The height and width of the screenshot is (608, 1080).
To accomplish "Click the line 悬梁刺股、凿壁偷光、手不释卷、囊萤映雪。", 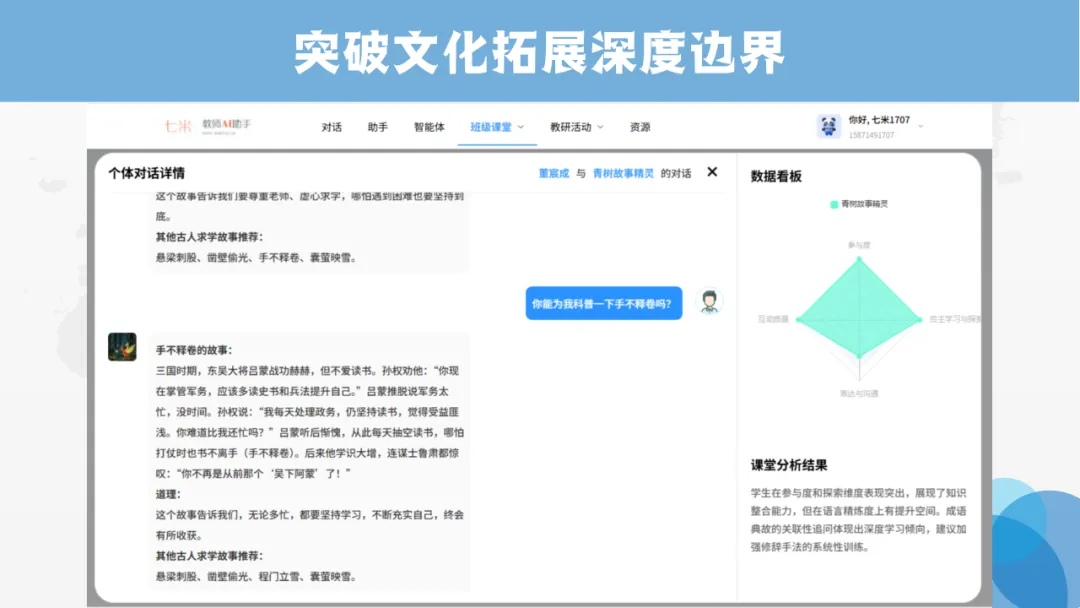I will pos(256,258).
